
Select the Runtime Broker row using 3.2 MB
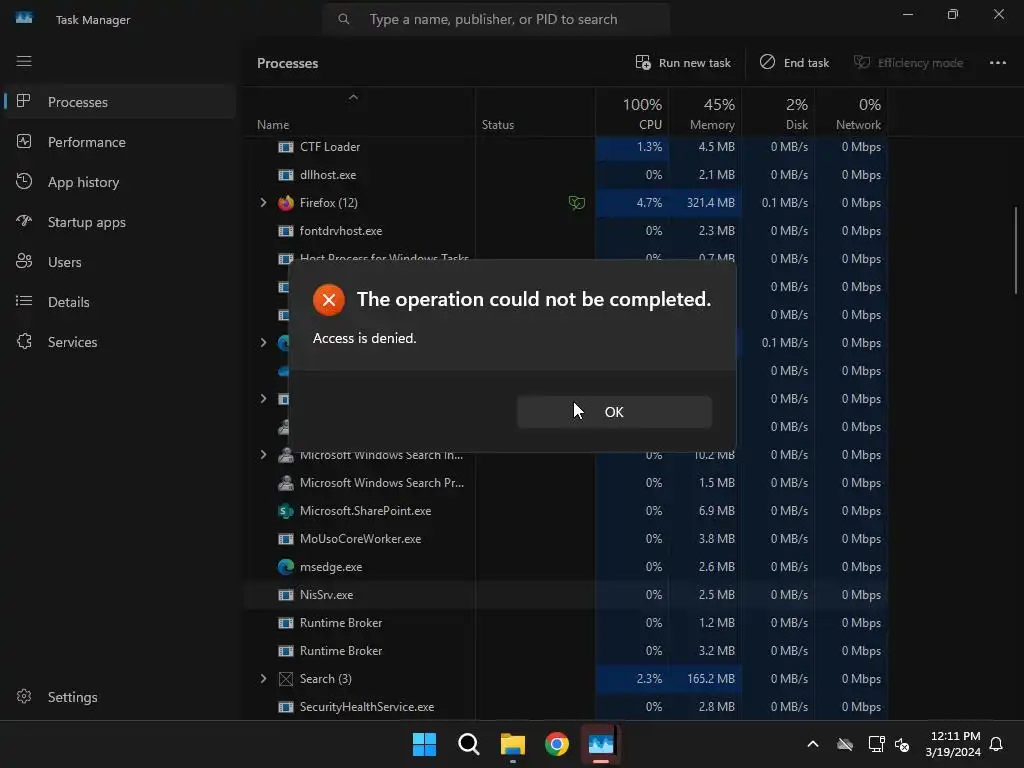pos(566,650)
